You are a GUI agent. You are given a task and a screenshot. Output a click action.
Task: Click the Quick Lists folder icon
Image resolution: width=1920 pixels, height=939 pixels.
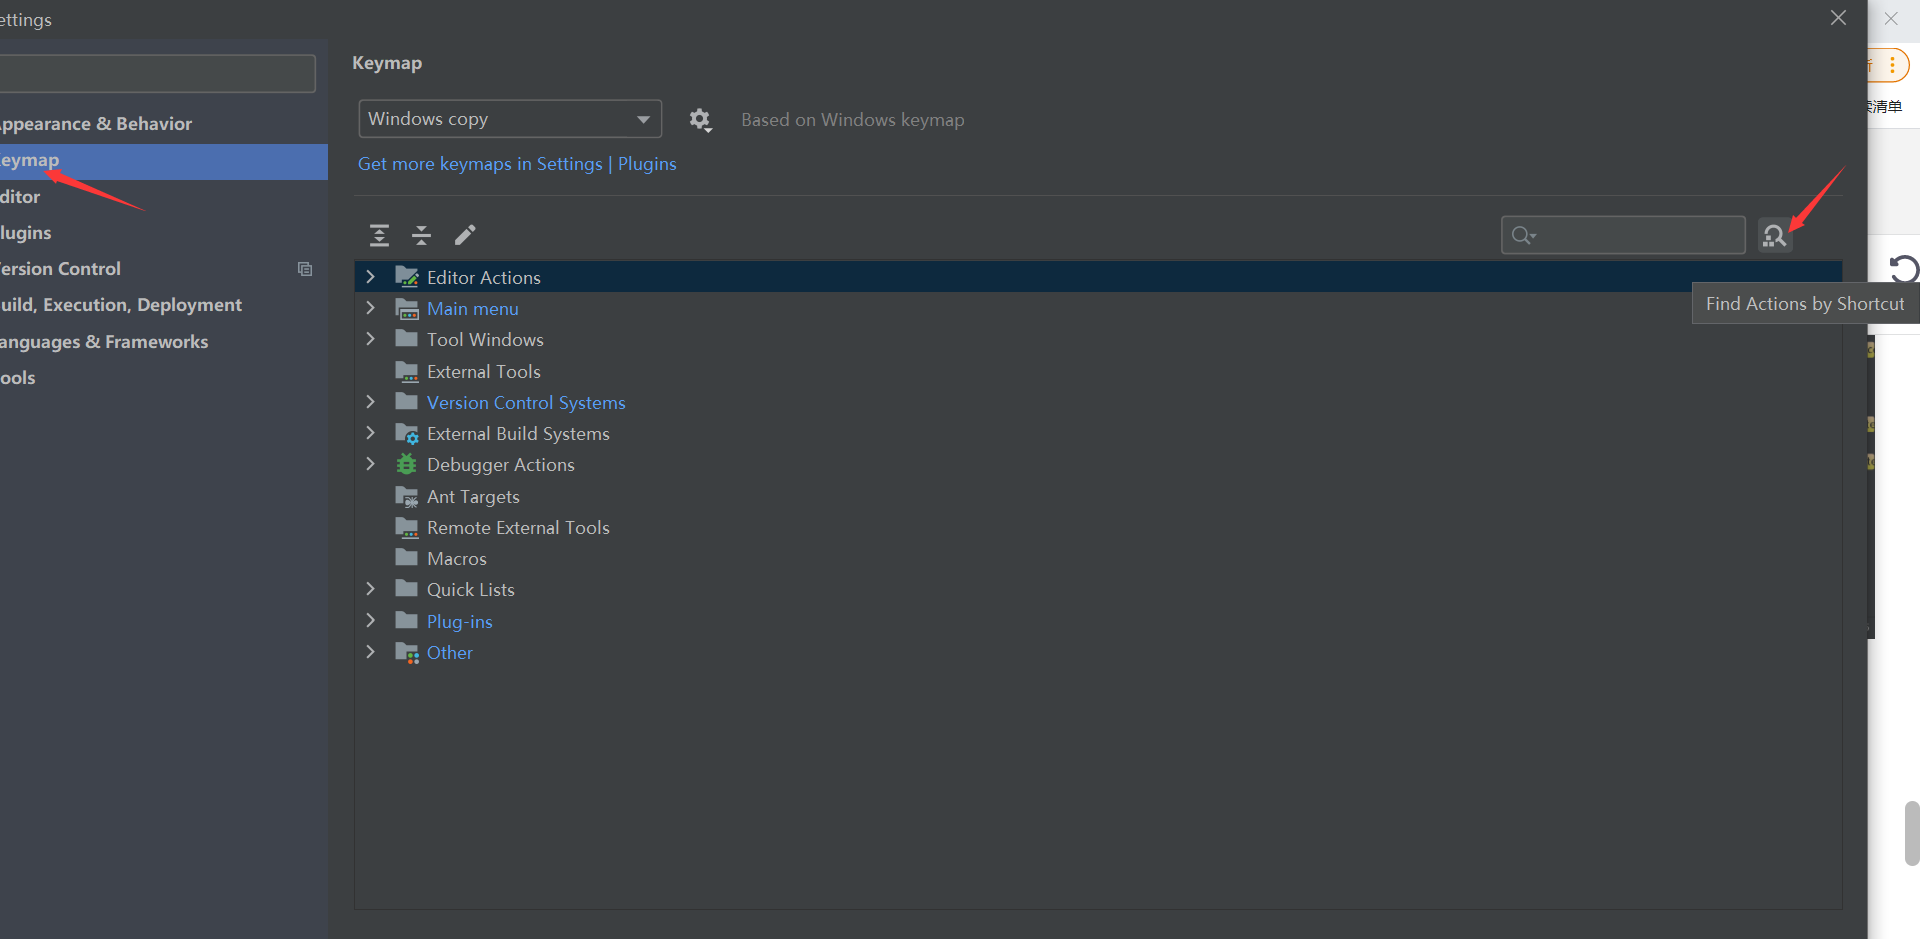406,589
